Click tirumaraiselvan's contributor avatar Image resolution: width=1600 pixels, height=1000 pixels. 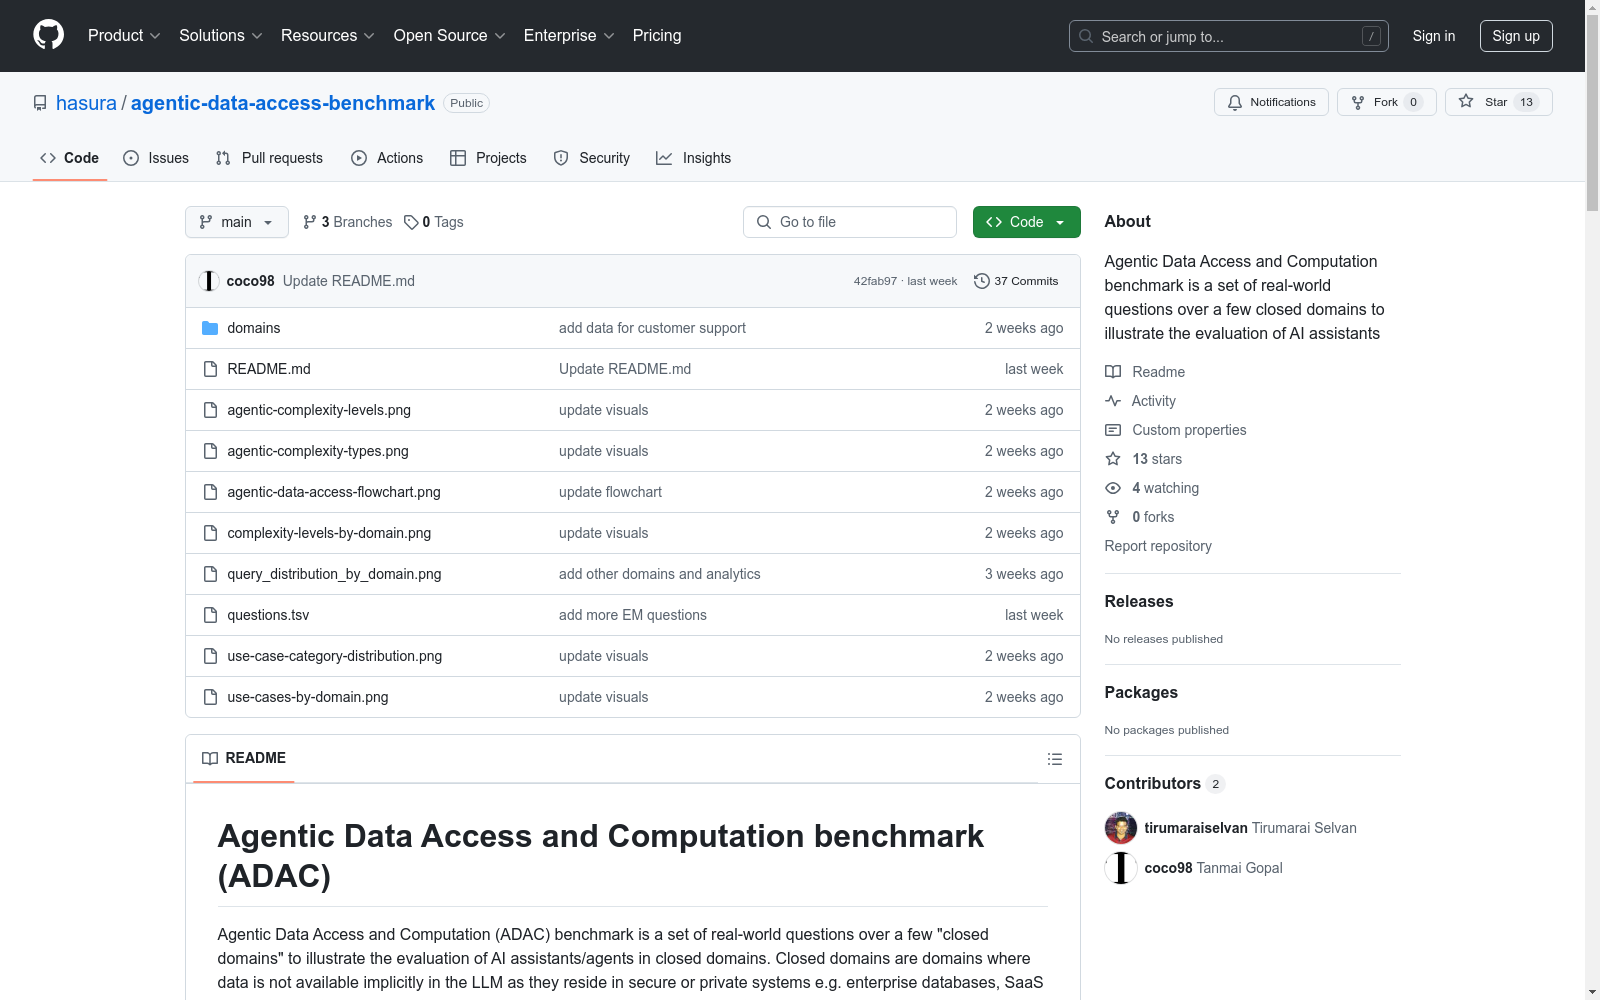1121,828
